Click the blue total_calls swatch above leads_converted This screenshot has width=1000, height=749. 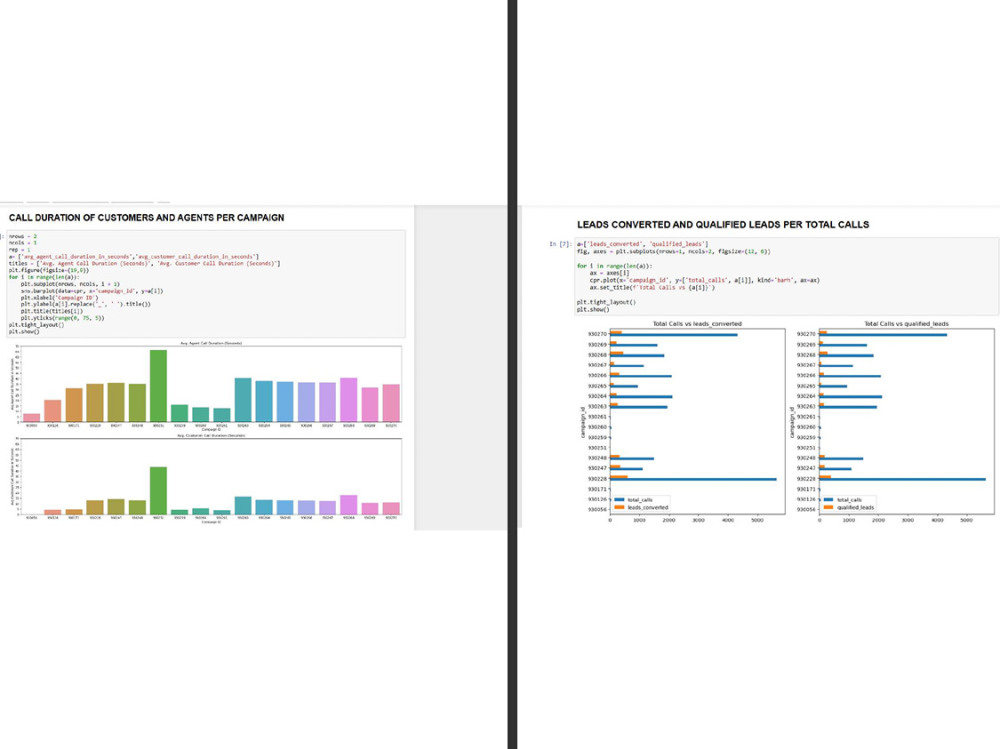pos(619,500)
